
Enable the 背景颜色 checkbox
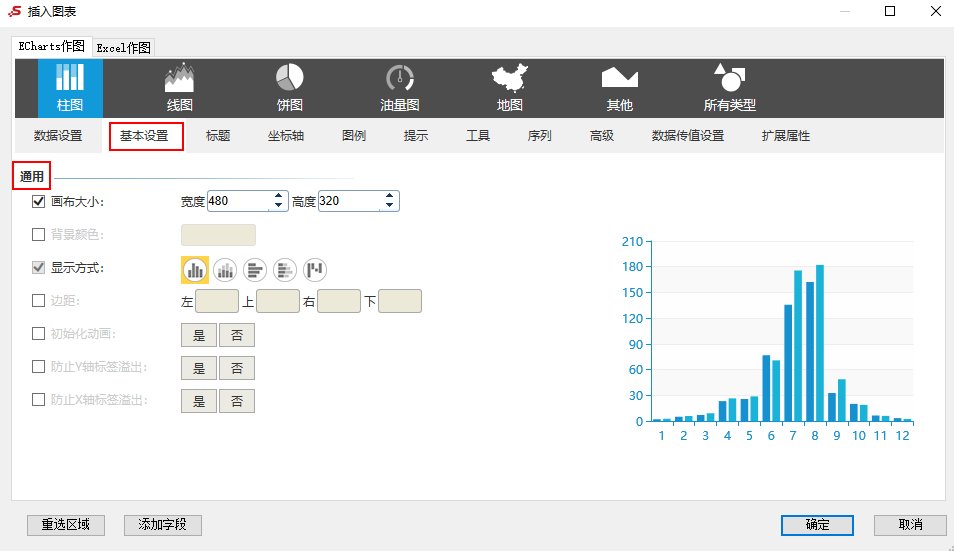[x=38, y=234]
